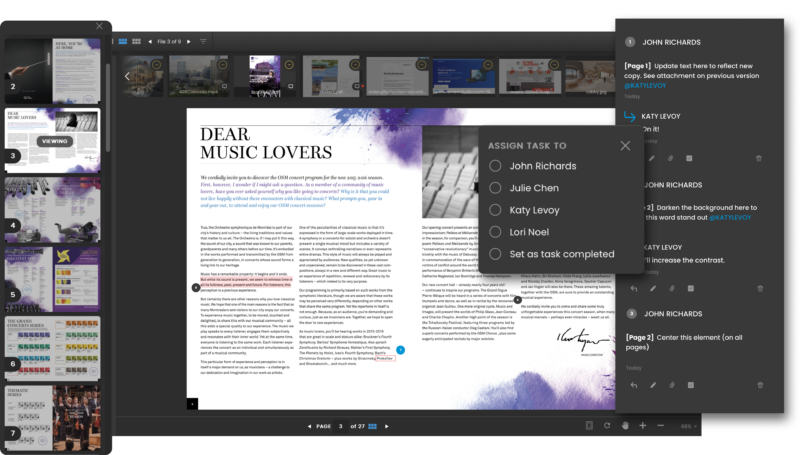Click the page number input showing 3
The height and width of the screenshot is (455, 800).
[341, 426]
